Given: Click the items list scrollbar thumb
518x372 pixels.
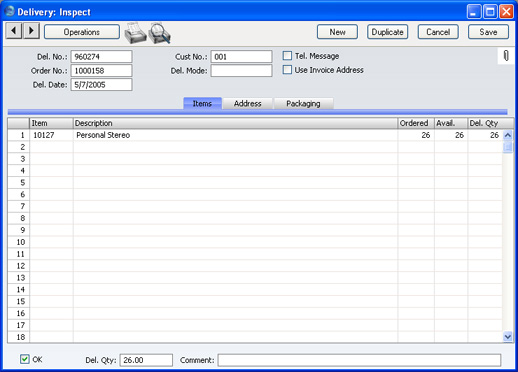Looking at the screenshot, I should point(507,147).
